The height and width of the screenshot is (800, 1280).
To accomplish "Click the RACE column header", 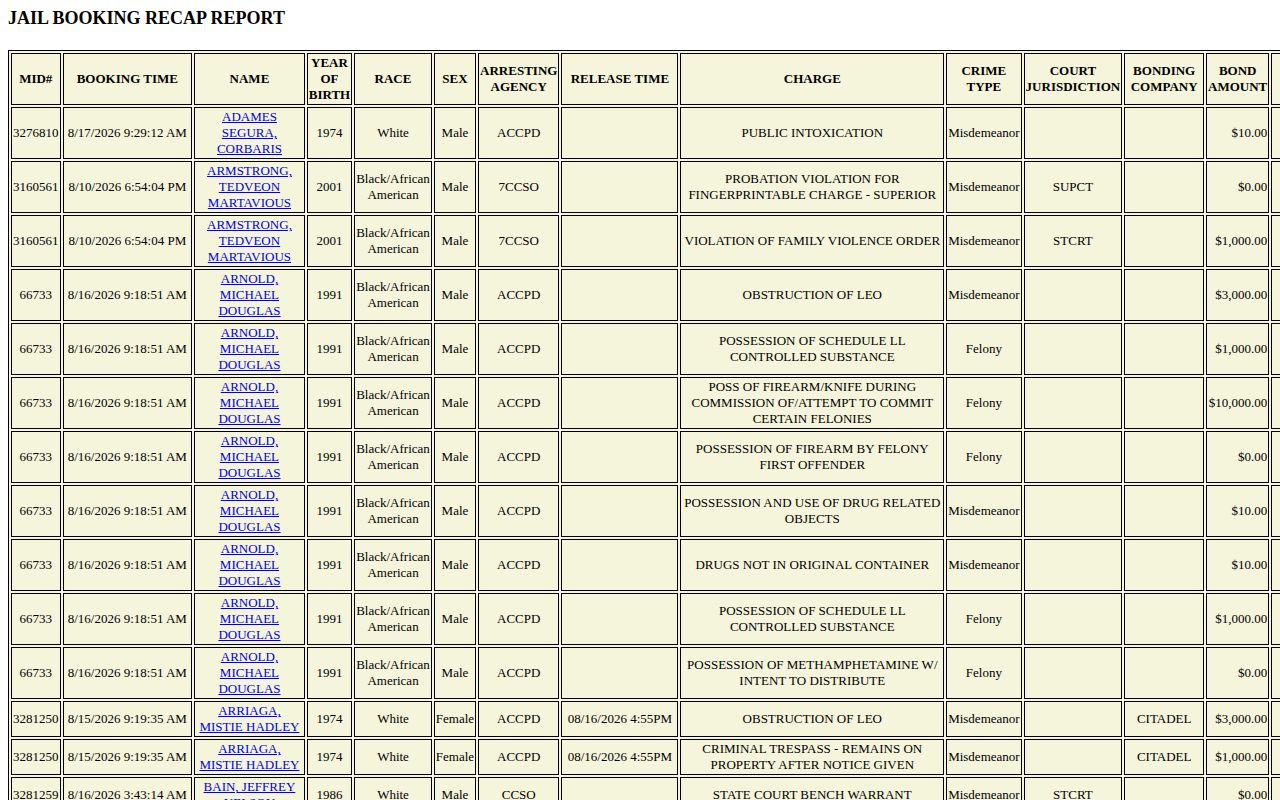I will coord(393,79).
